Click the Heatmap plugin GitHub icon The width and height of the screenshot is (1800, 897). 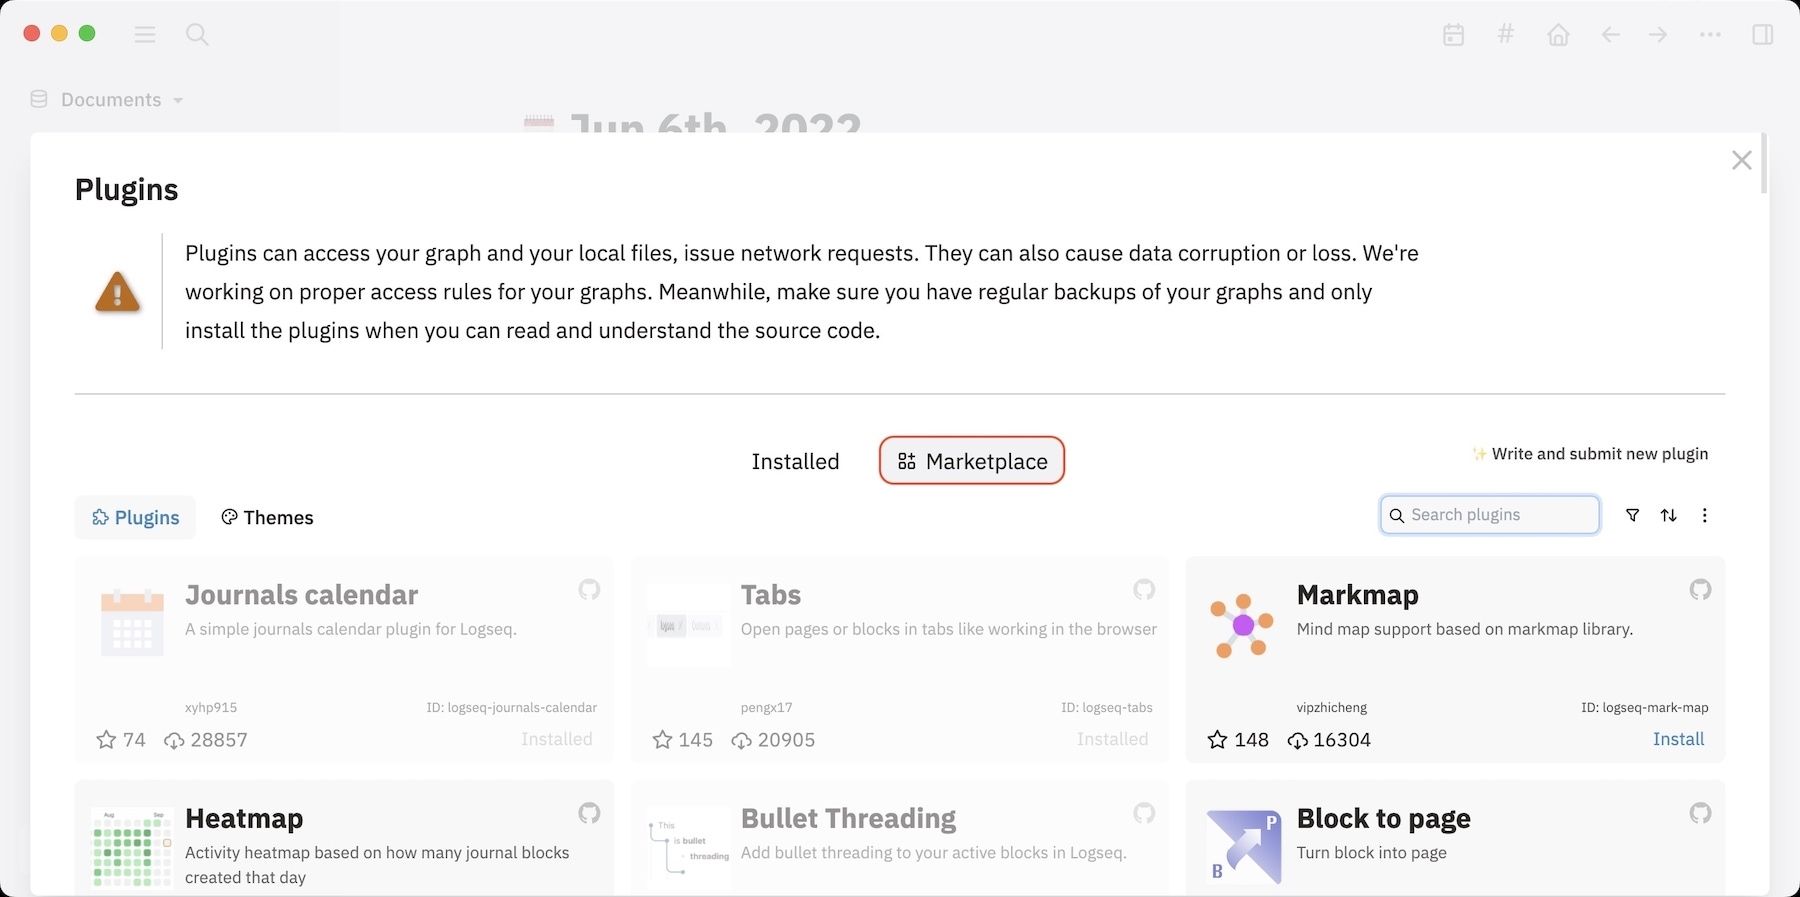(x=589, y=813)
